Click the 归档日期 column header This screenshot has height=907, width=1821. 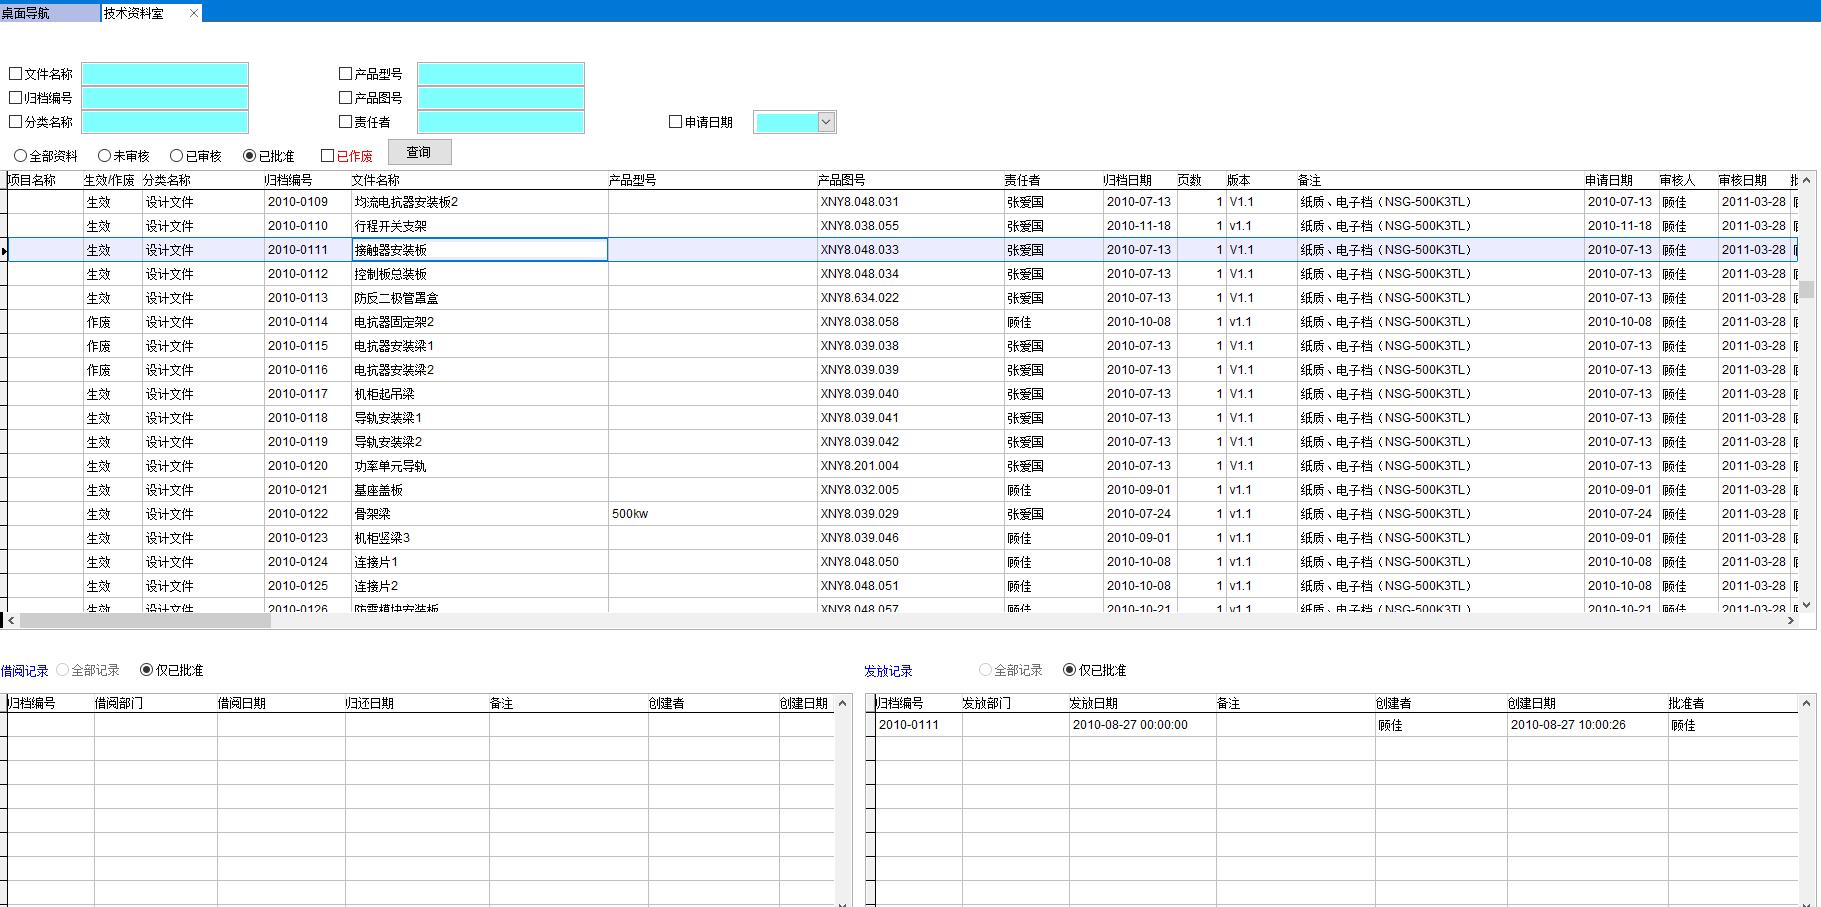tap(1128, 180)
